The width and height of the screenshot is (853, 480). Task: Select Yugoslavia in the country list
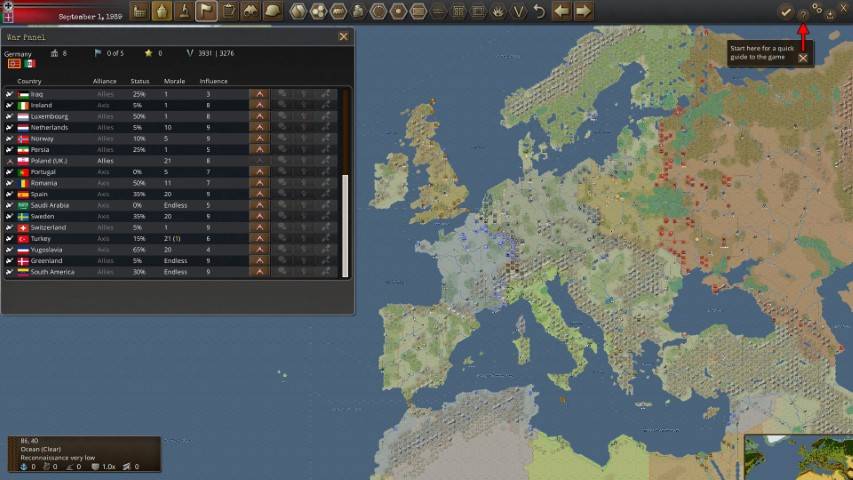(46, 249)
